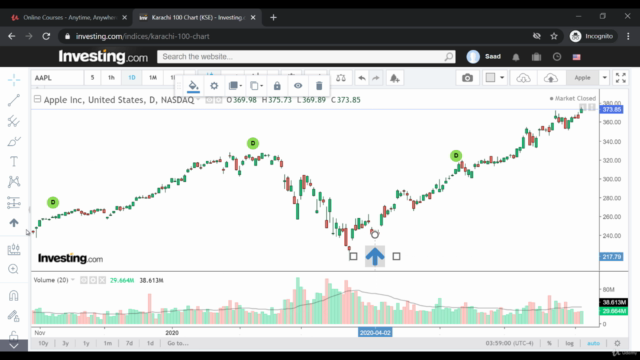This screenshot has width=640, height=360.
Task: Reload the page in browser
Action: click(46, 36)
